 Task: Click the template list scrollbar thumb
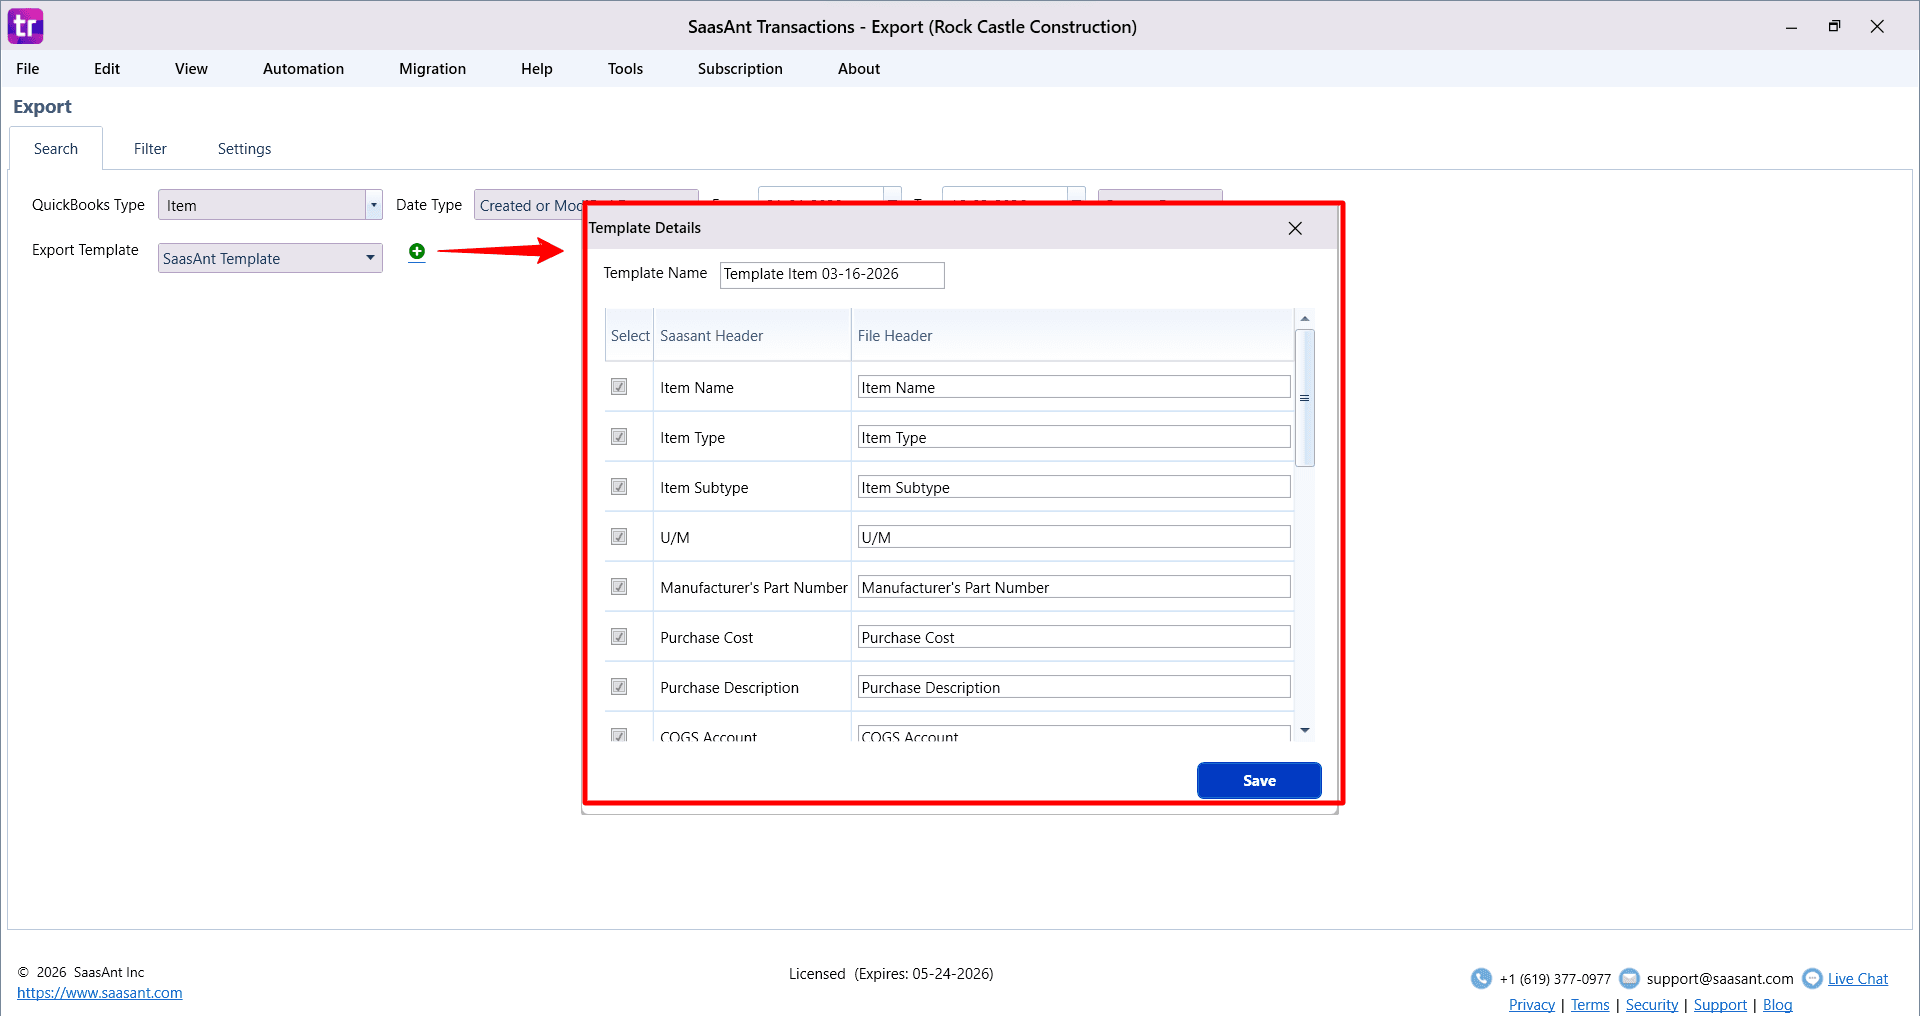click(1304, 398)
